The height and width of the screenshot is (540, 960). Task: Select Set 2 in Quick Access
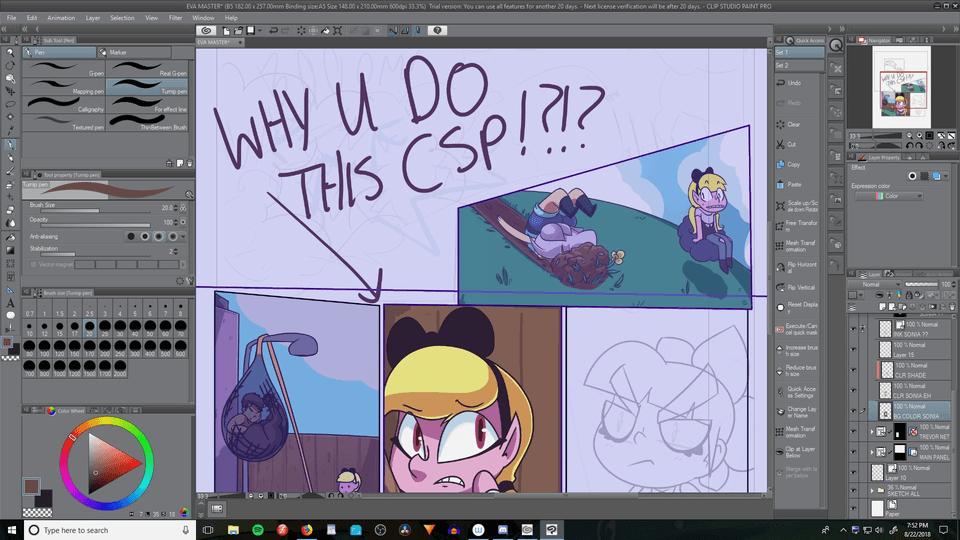pyautogui.click(x=783, y=65)
